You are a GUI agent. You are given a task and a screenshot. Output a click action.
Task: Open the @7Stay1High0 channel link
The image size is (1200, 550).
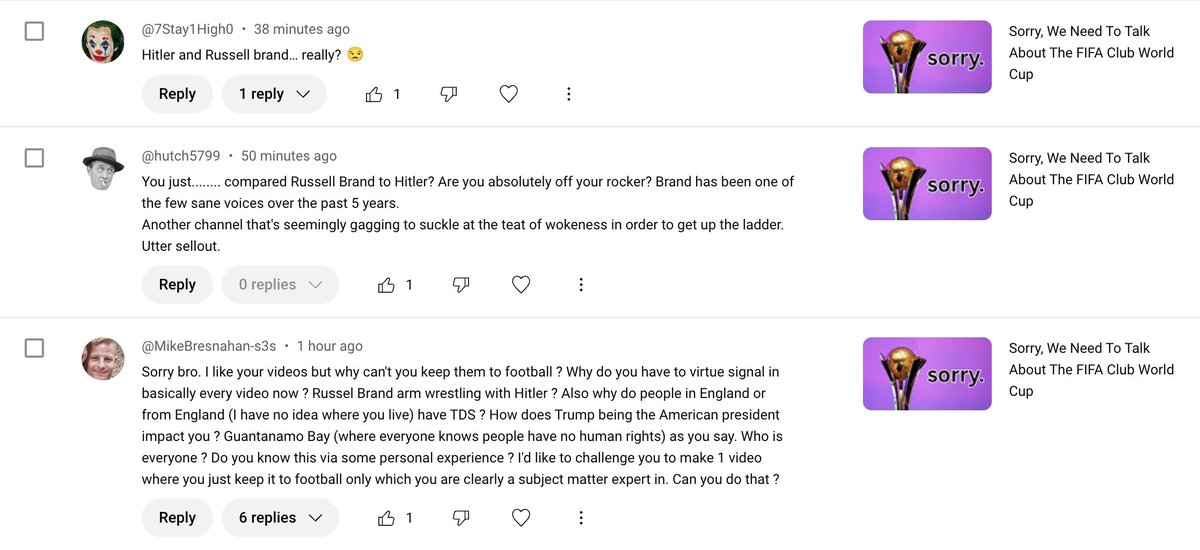click(188, 29)
